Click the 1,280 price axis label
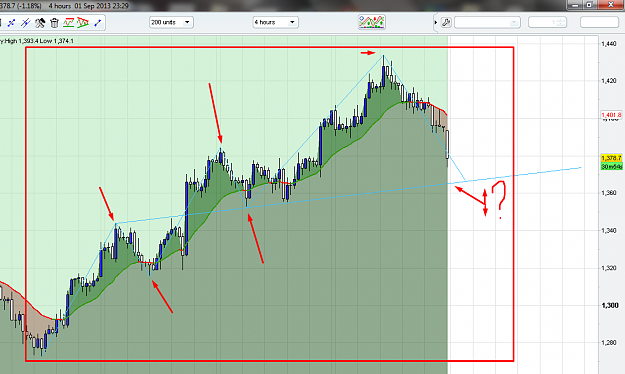This screenshot has width=625, height=374. click(x=609, y=343)
